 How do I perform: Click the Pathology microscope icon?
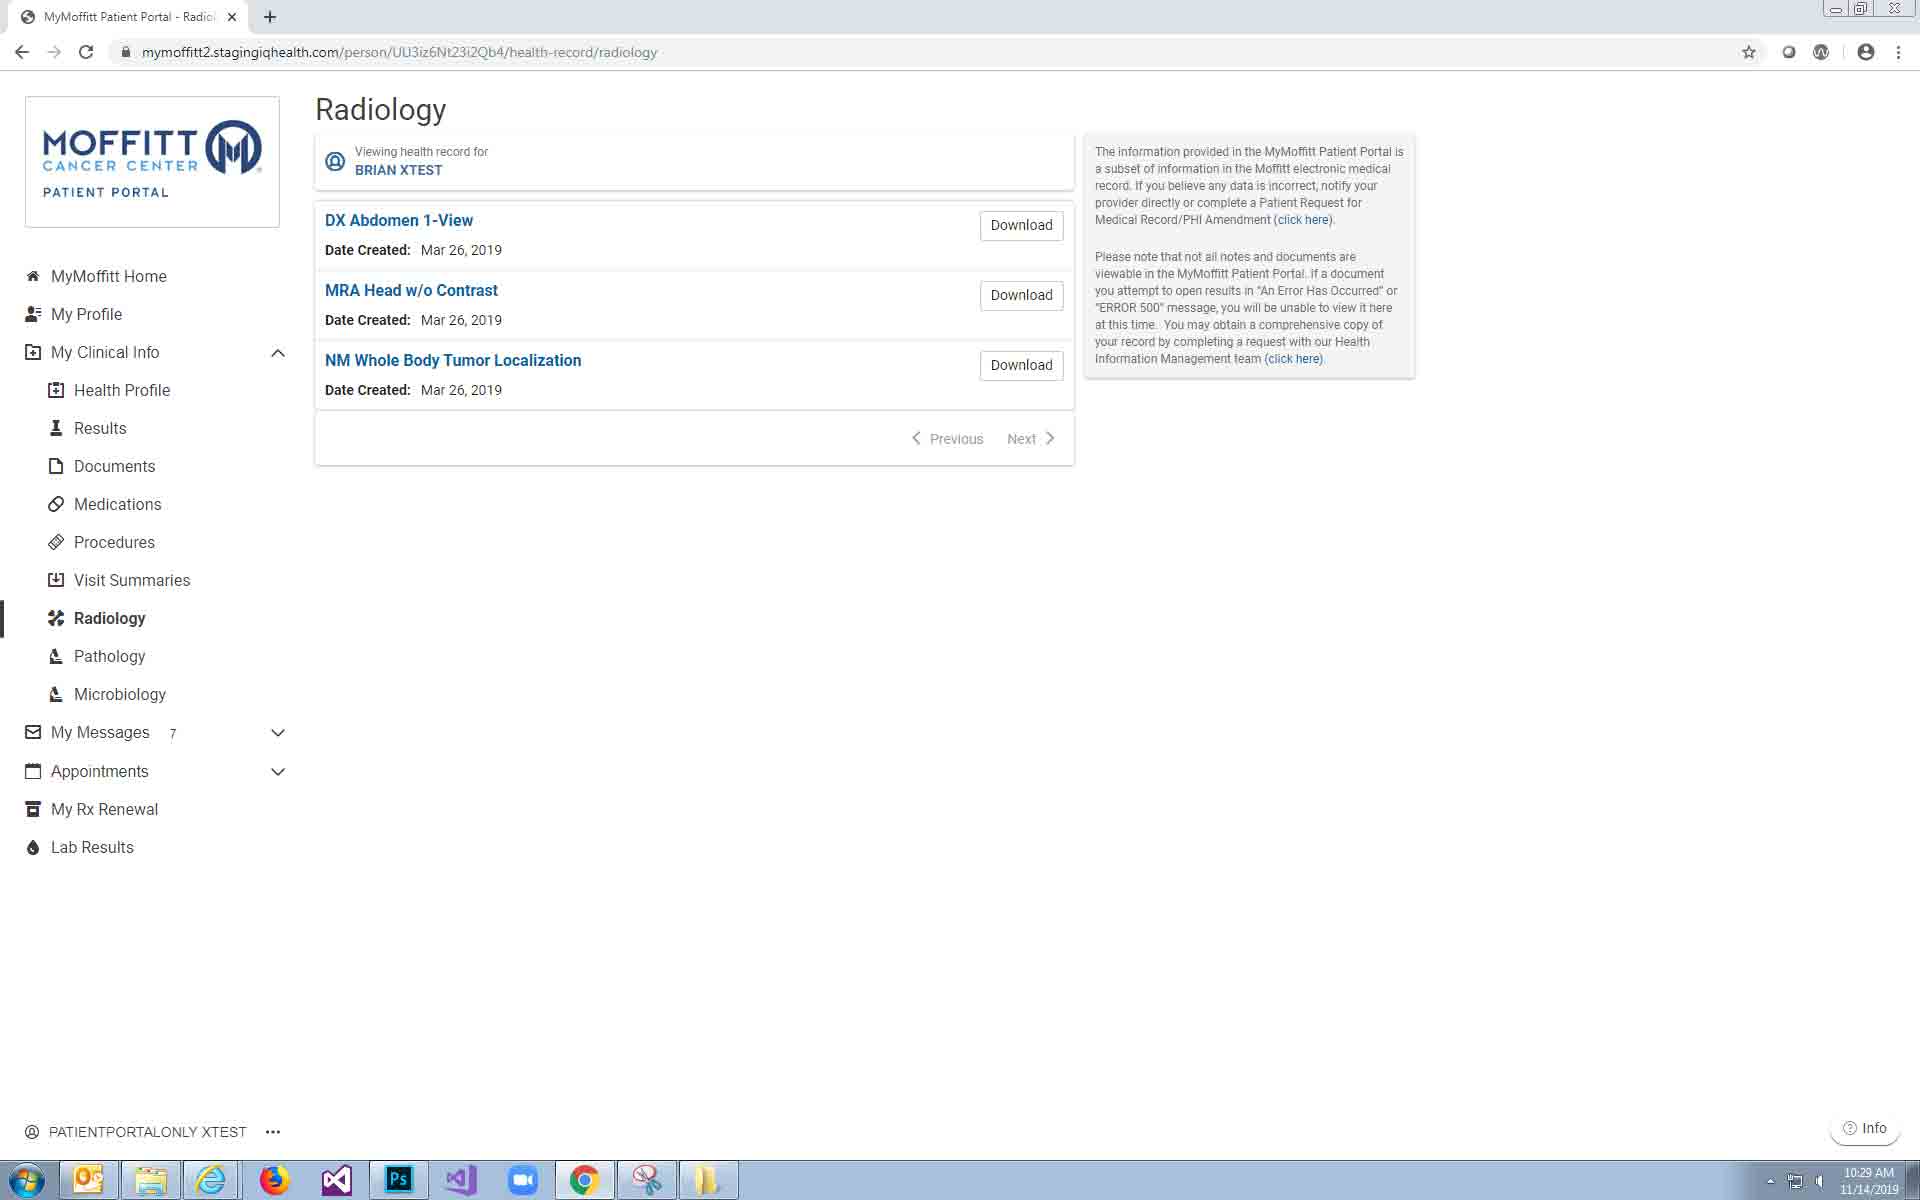coord(56,656)
